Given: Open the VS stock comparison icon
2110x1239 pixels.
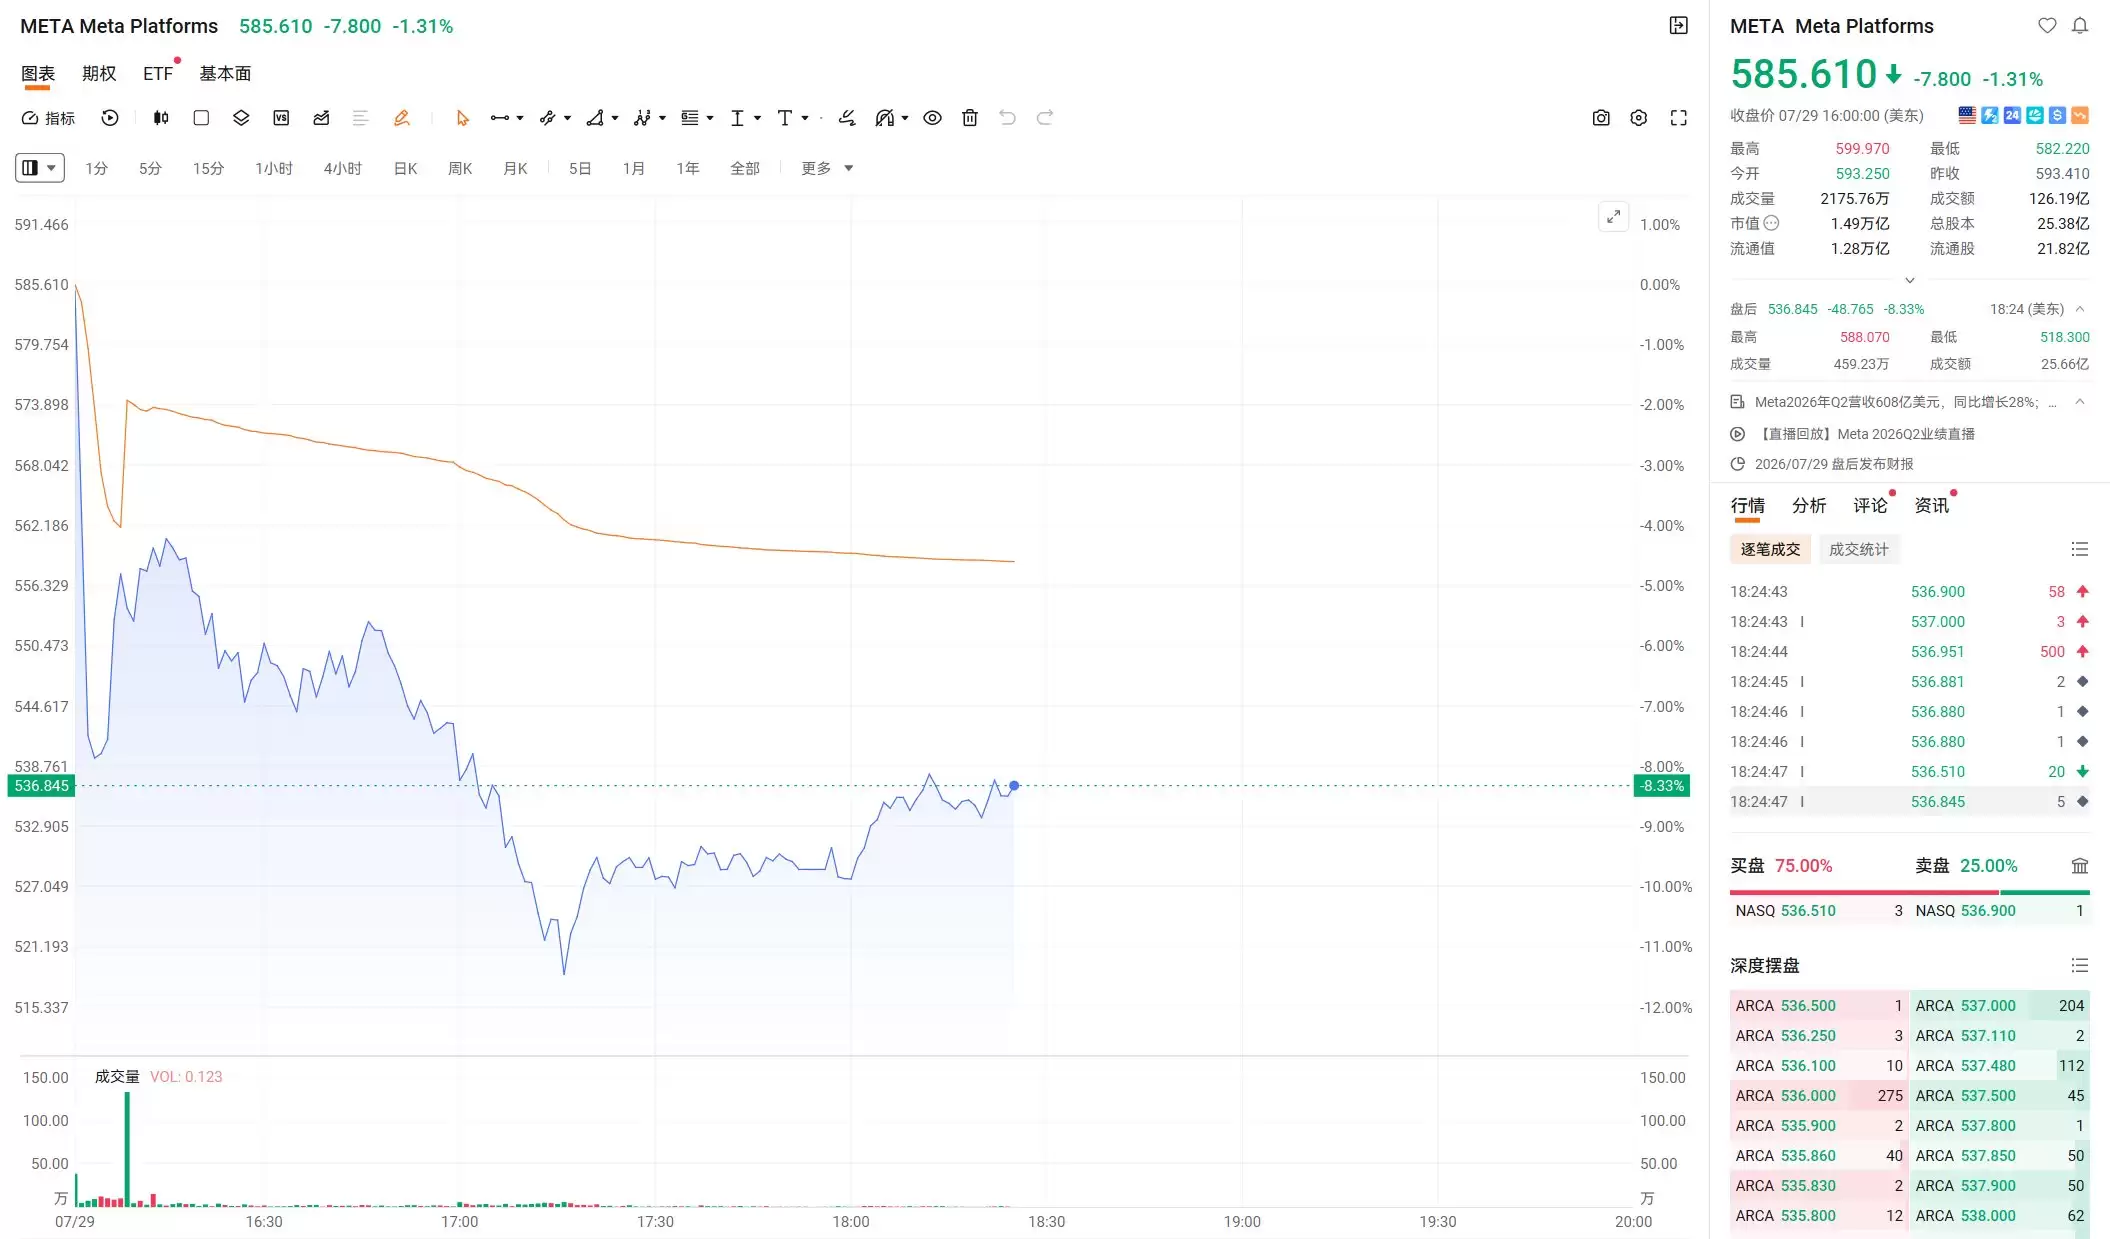Looking at the screenshot, I should click(281, 118).
